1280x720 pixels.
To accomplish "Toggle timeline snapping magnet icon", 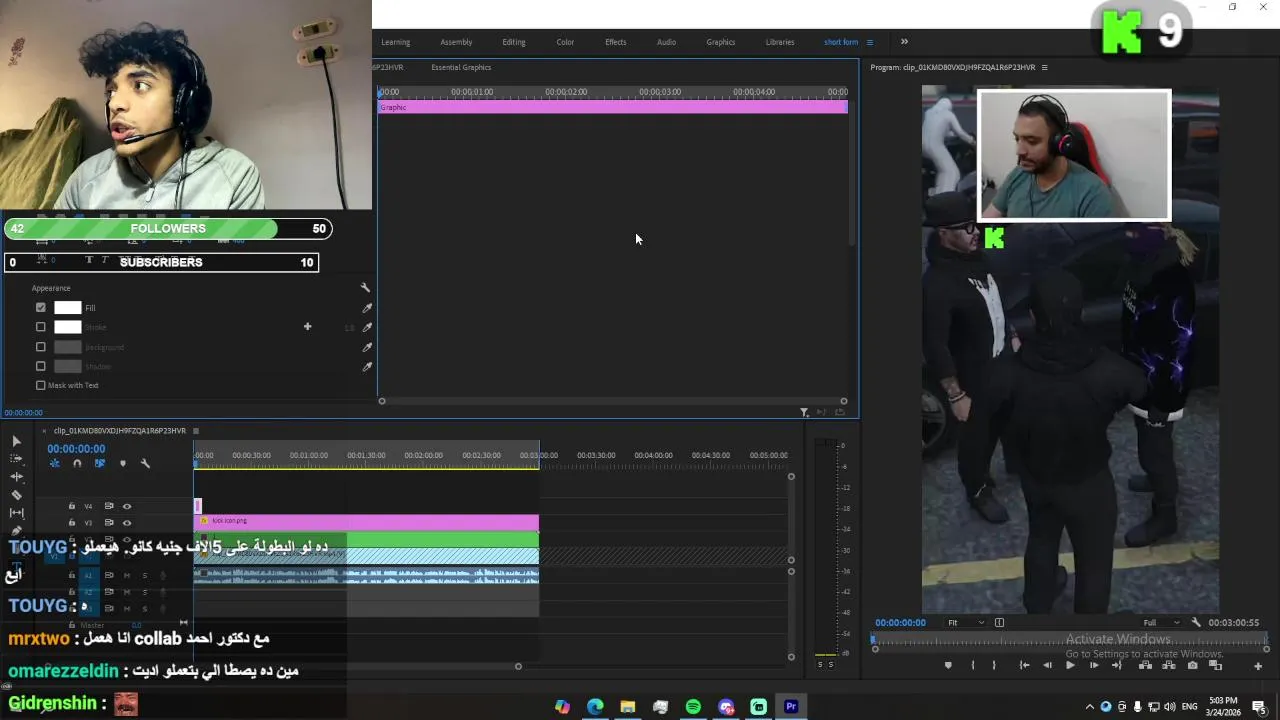I will [77, 463].
